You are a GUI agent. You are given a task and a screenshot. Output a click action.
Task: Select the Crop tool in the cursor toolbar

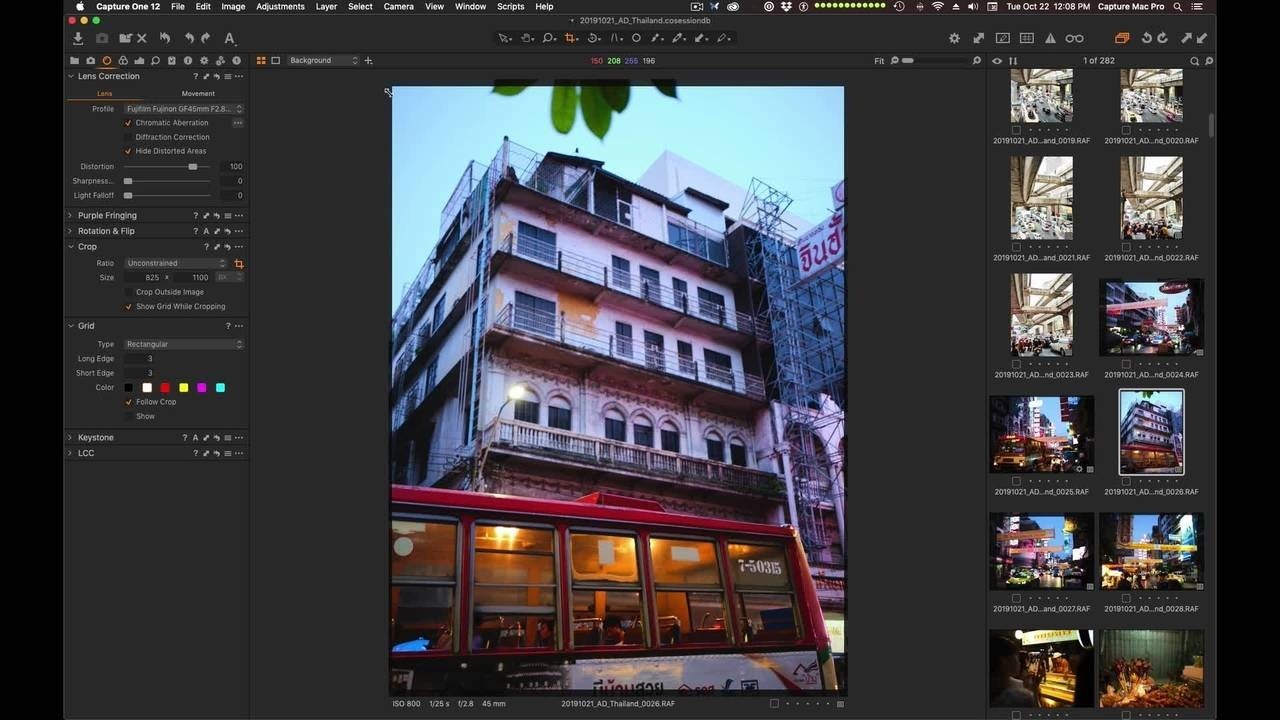[571, 38]
